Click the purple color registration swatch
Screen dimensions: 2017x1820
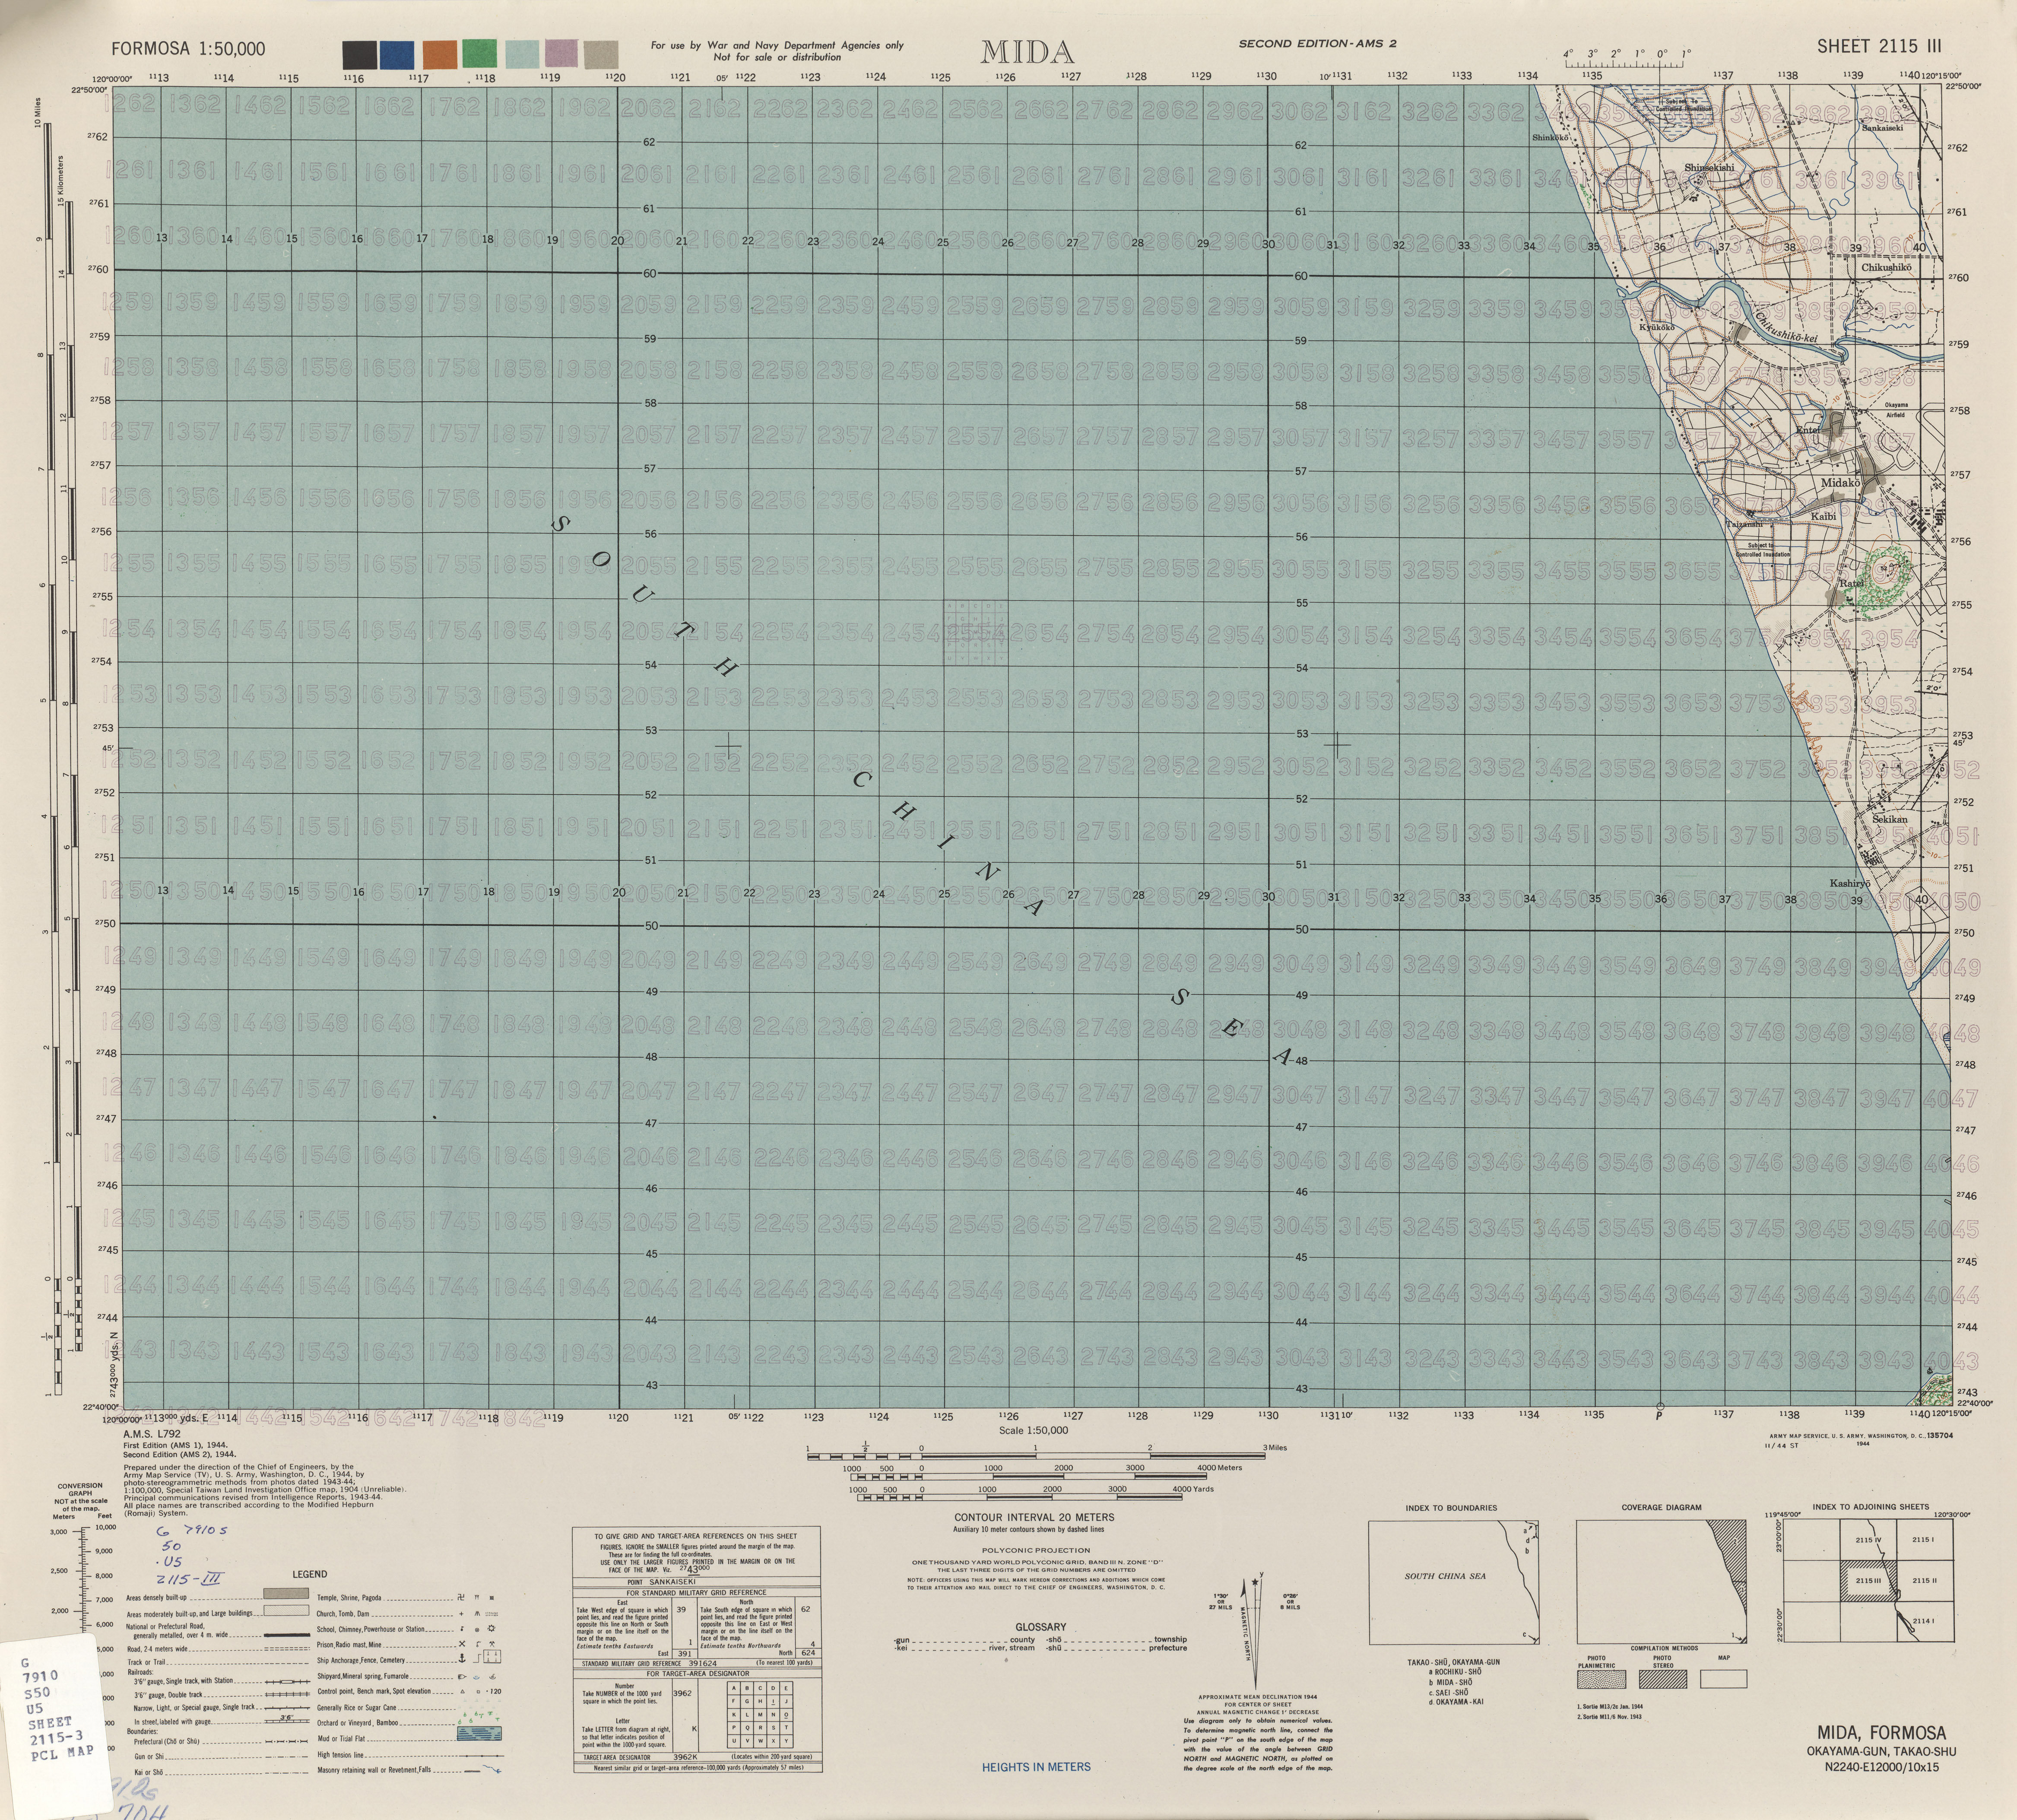click(561, 54)
